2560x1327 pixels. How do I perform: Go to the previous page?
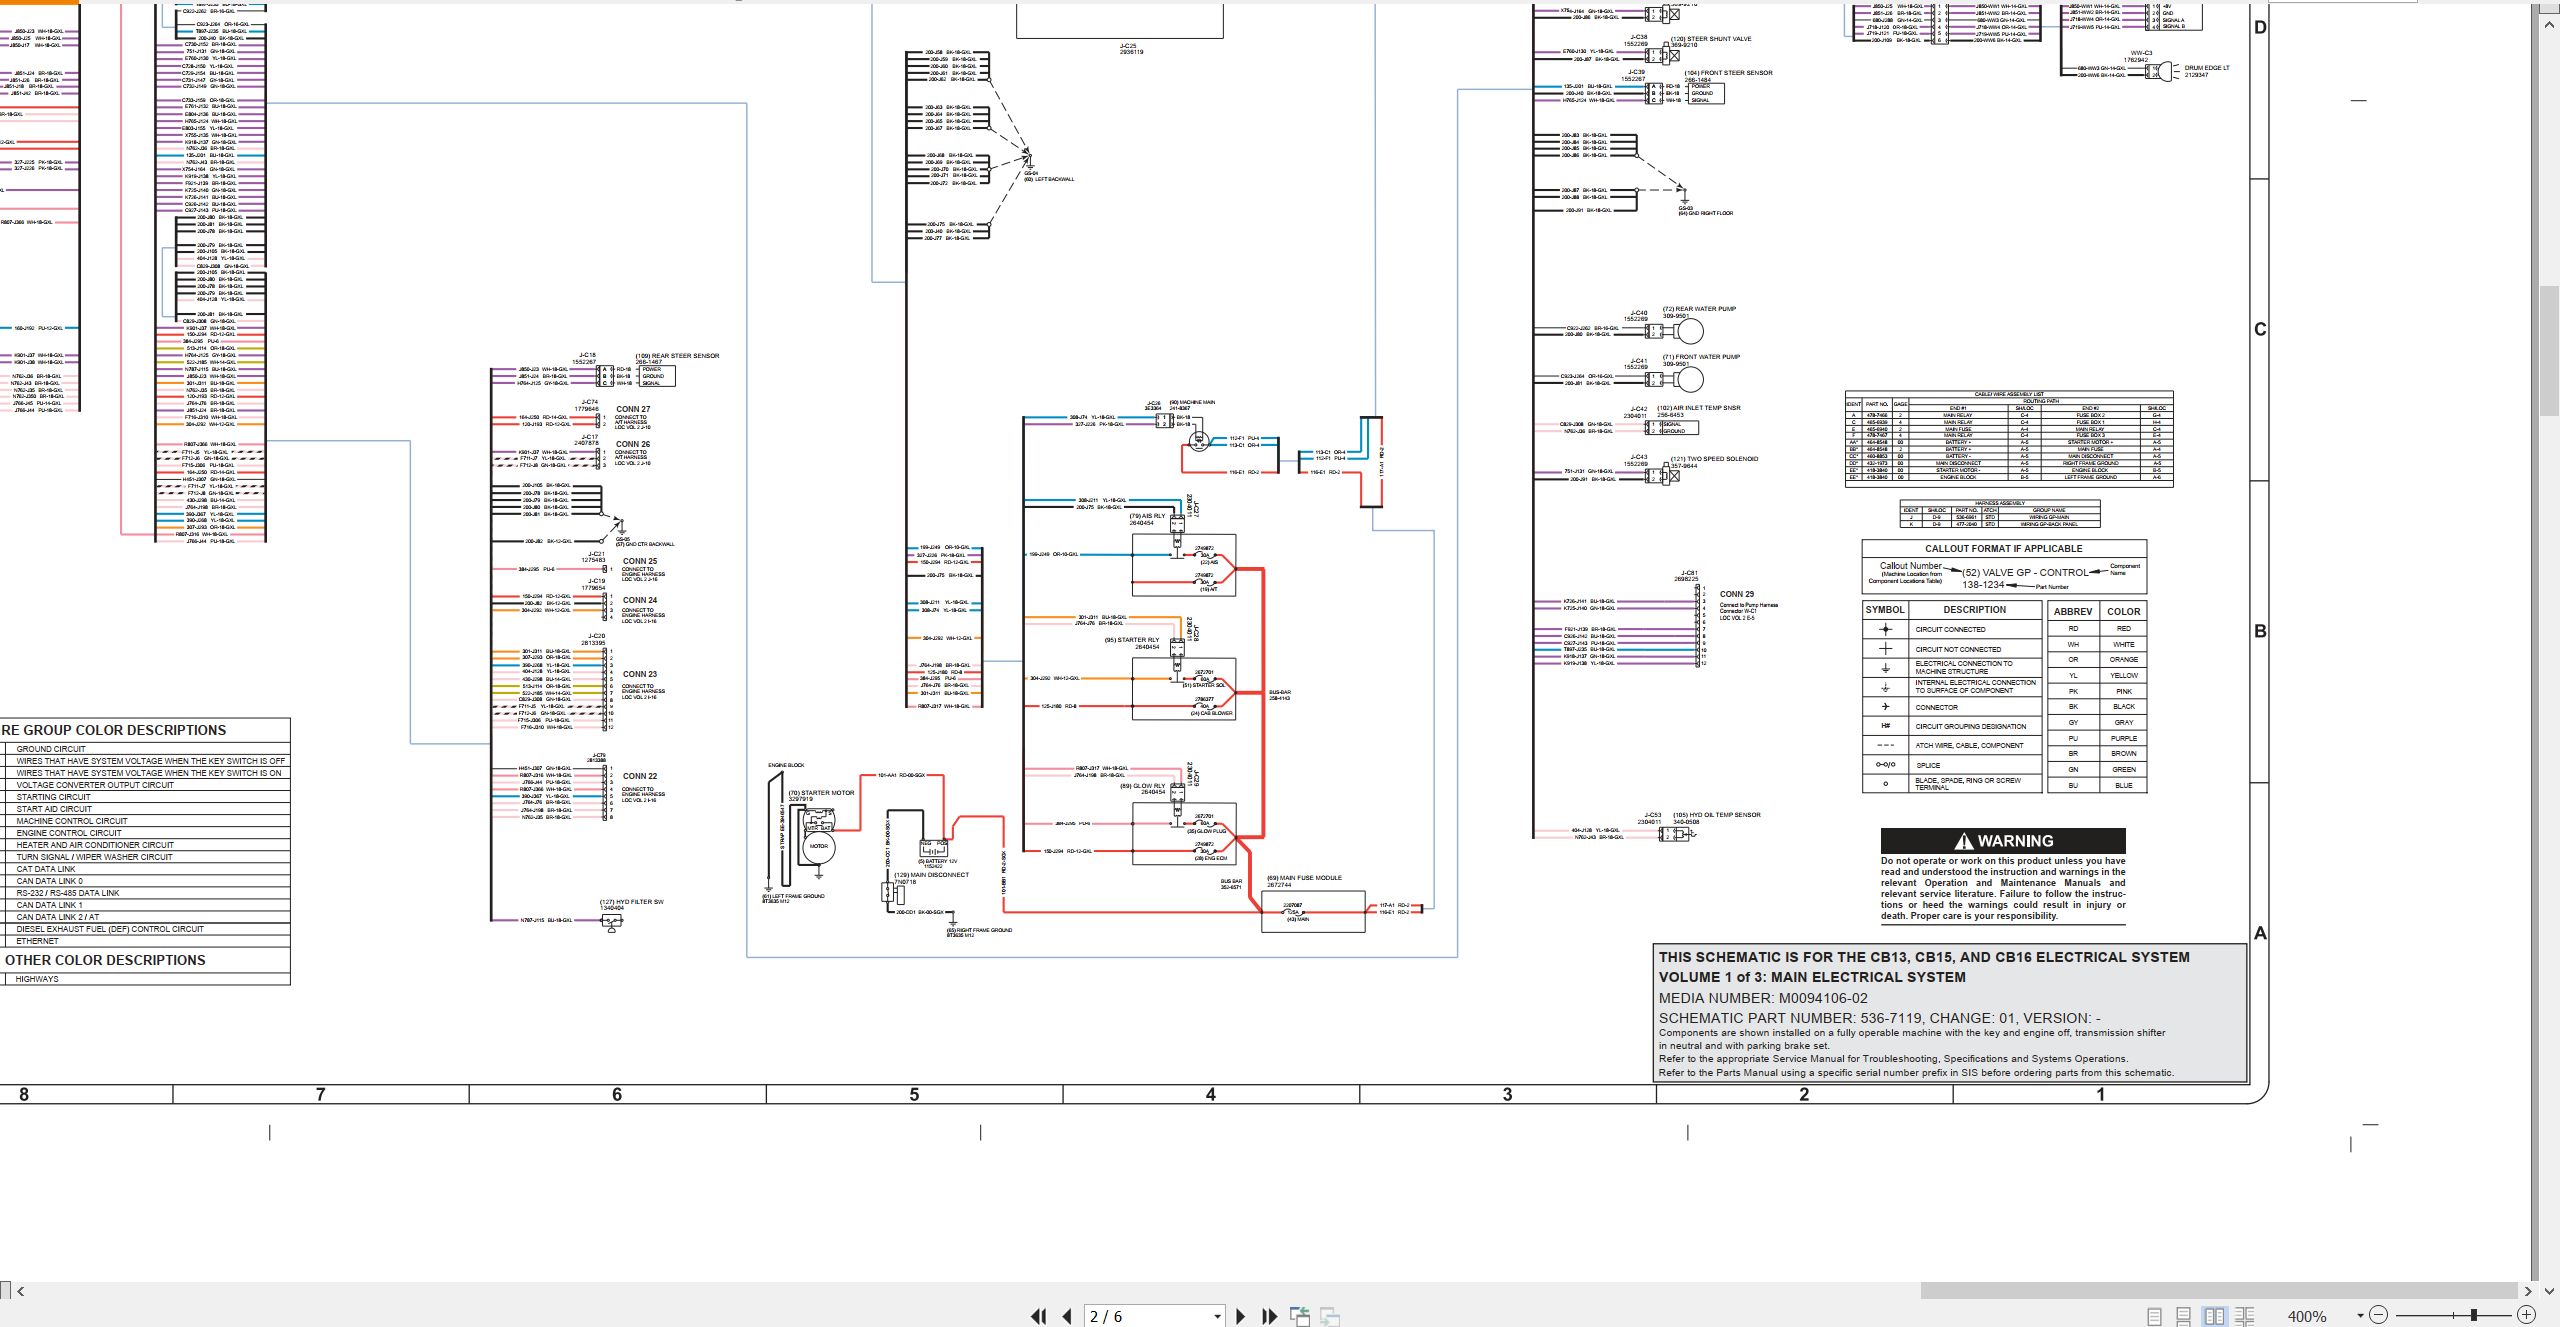click(1067, 1316)
